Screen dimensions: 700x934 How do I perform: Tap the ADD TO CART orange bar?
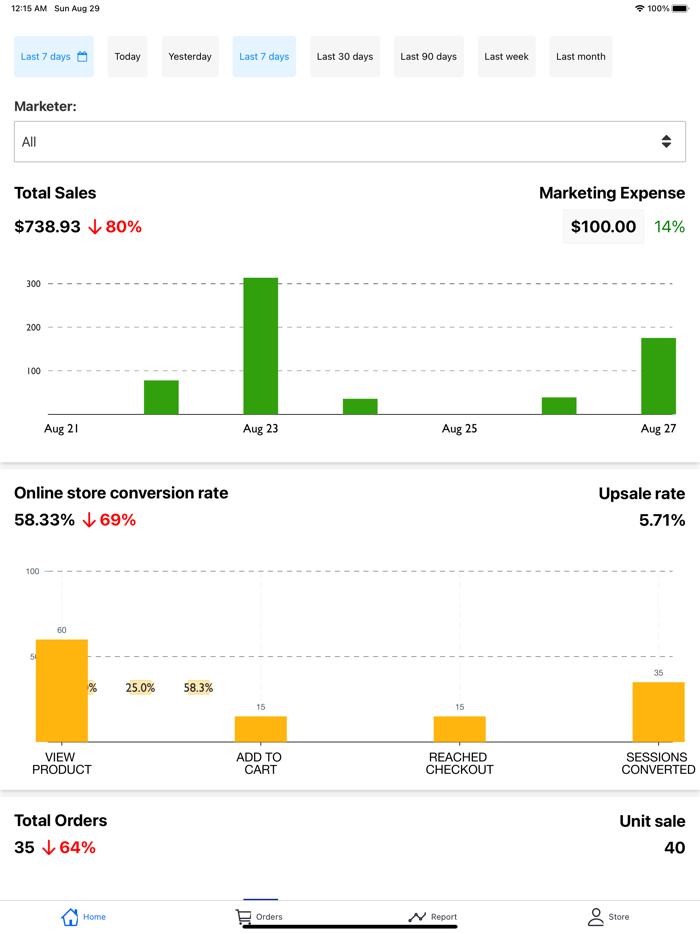[260, 729]
